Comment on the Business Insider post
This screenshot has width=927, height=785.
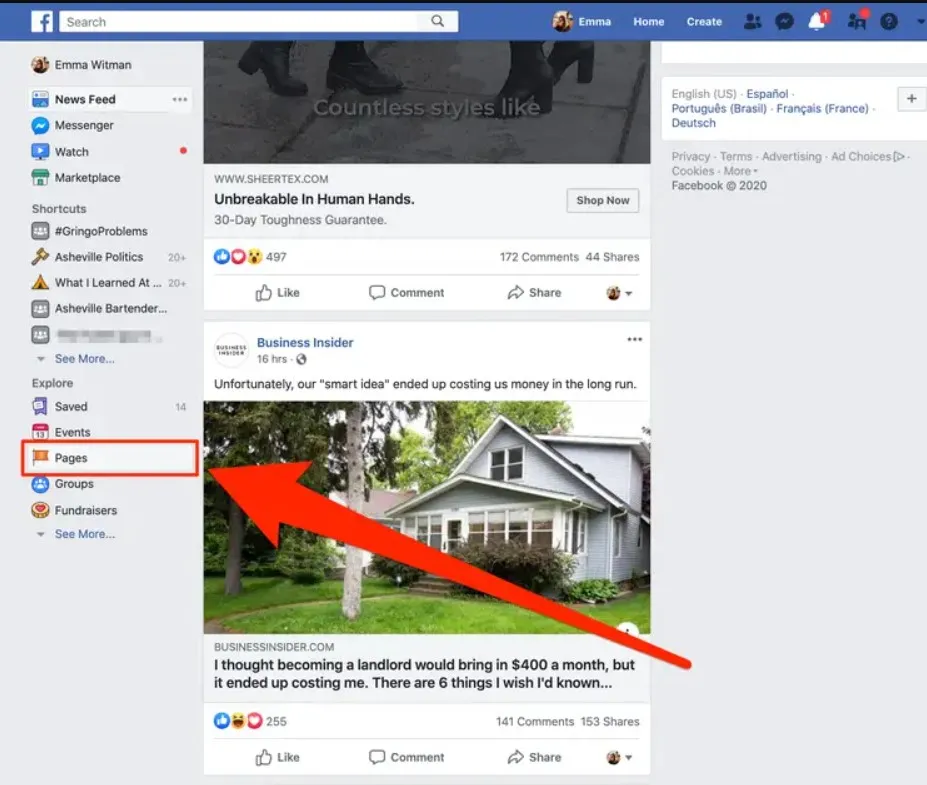407,757
